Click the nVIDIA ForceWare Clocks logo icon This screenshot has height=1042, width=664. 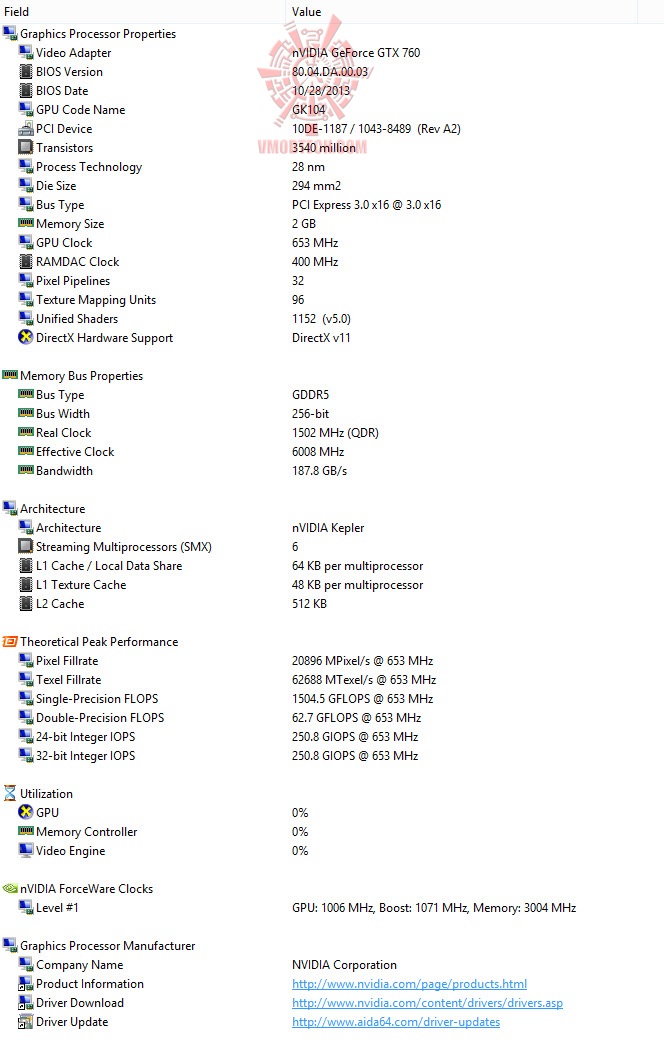10,888
